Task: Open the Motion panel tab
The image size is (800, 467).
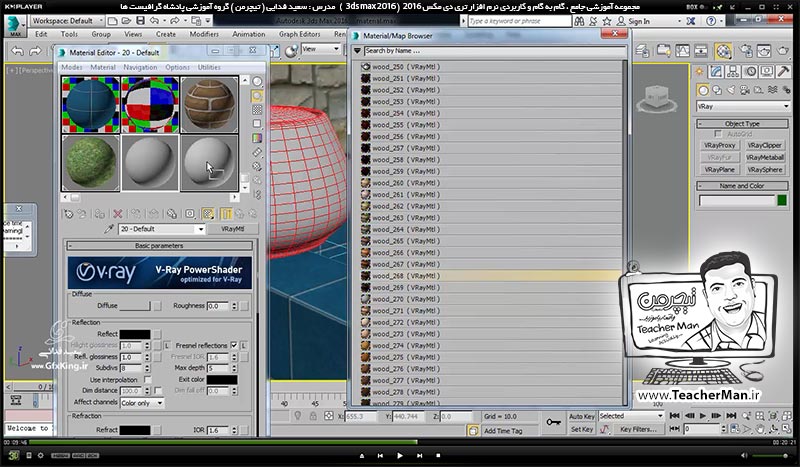Action: 750,72
